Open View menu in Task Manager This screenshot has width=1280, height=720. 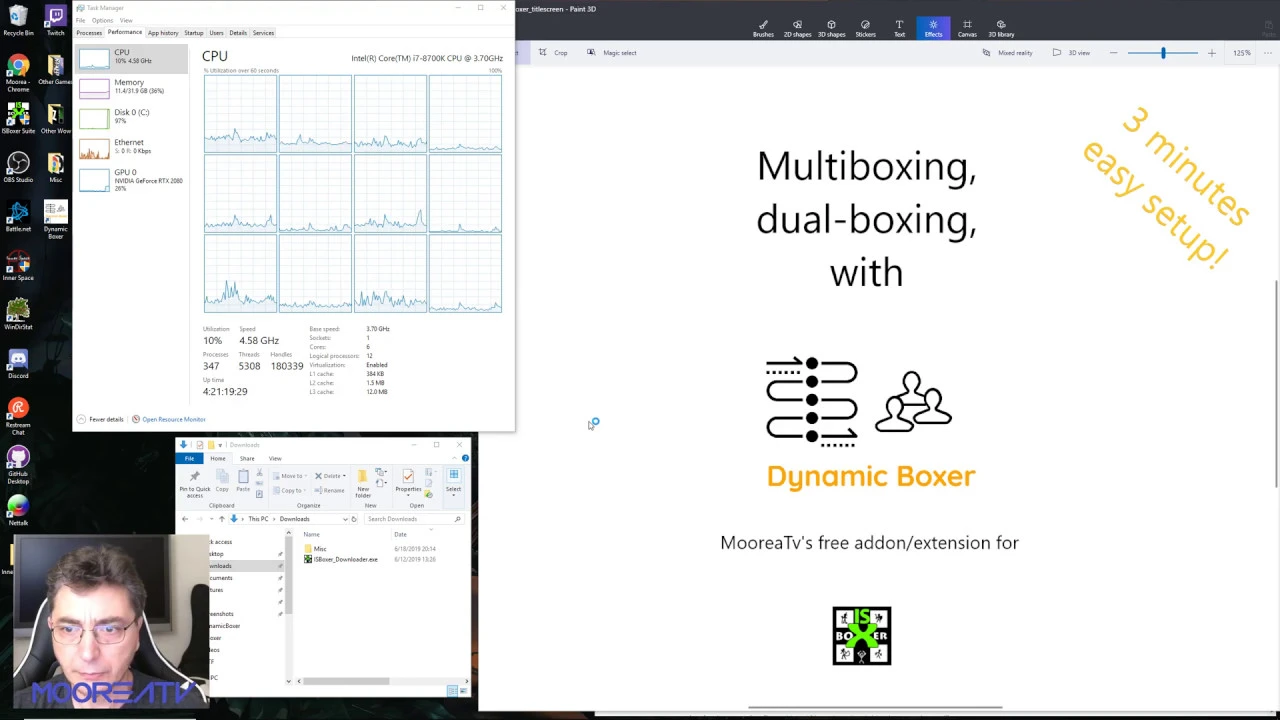(126, 20)
